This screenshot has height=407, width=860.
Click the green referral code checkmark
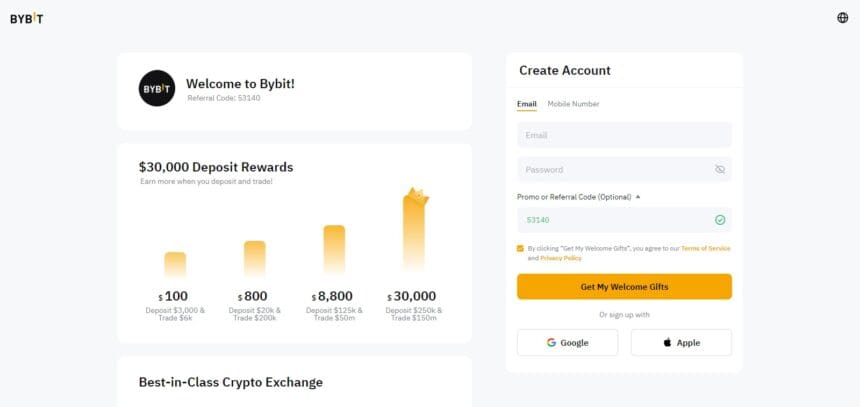pos(720,220)
